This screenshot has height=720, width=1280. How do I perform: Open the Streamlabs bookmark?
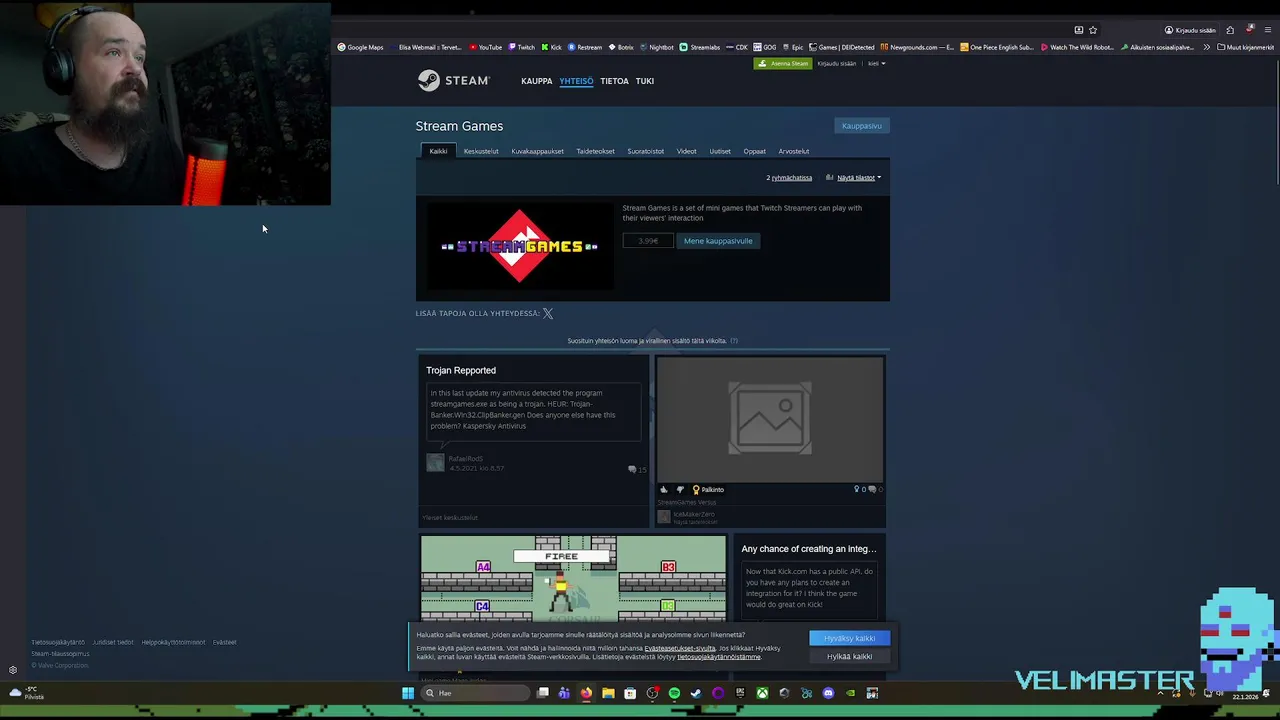(x=699, y=47)
